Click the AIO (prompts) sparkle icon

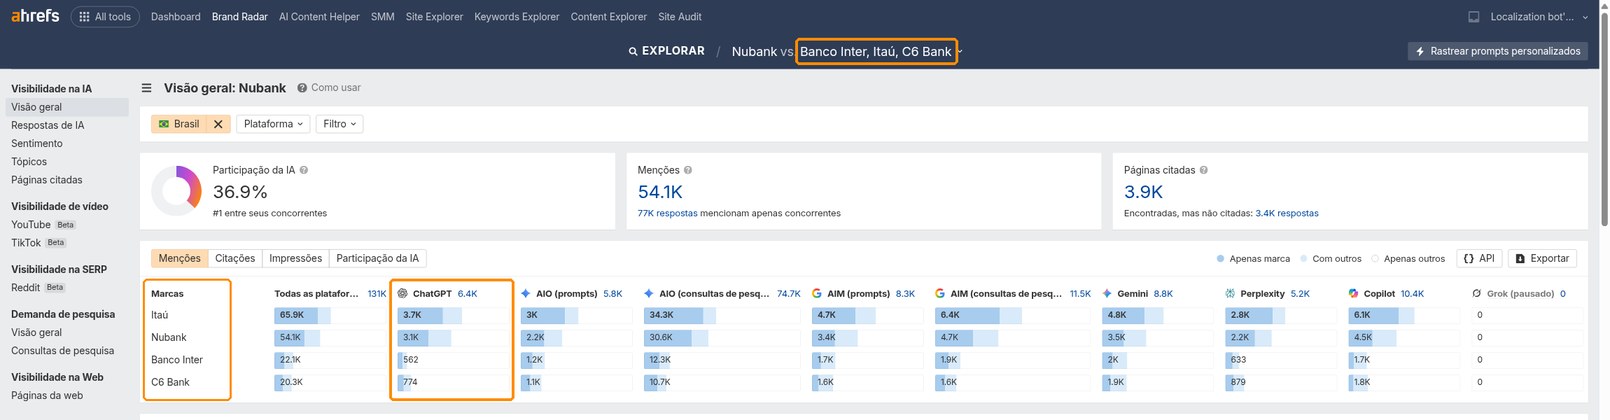click(x=526, y=294)
